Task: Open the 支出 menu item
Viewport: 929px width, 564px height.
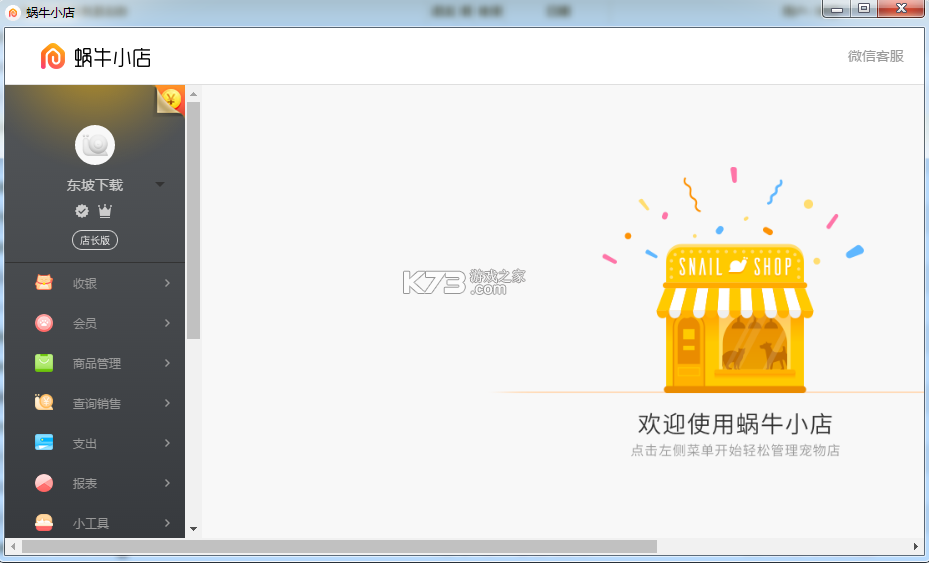Action: [95, 443]
